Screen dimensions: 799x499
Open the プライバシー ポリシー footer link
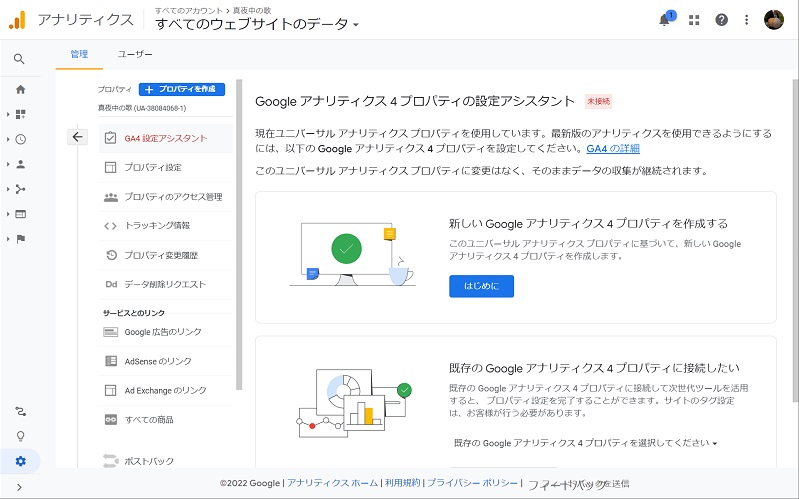[x=472, y=483]
